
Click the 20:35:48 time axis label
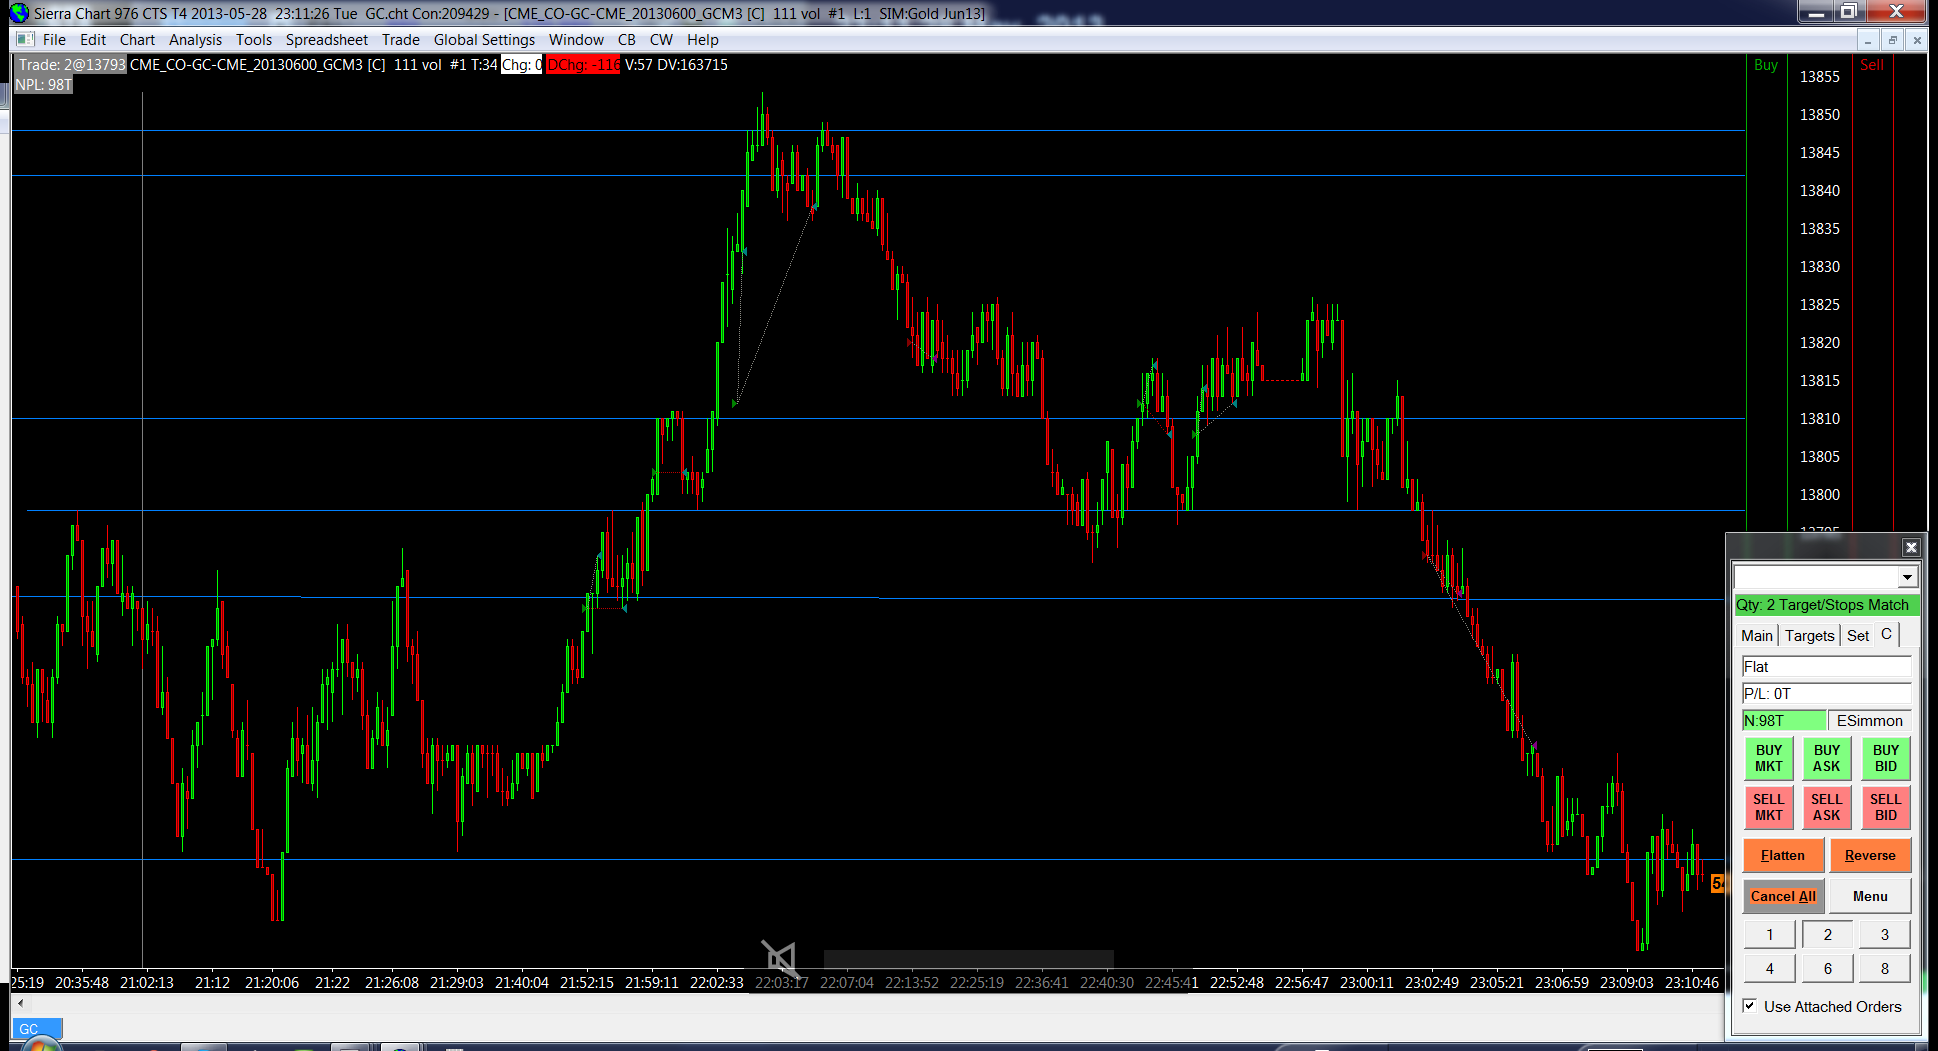tap(81, 983)
